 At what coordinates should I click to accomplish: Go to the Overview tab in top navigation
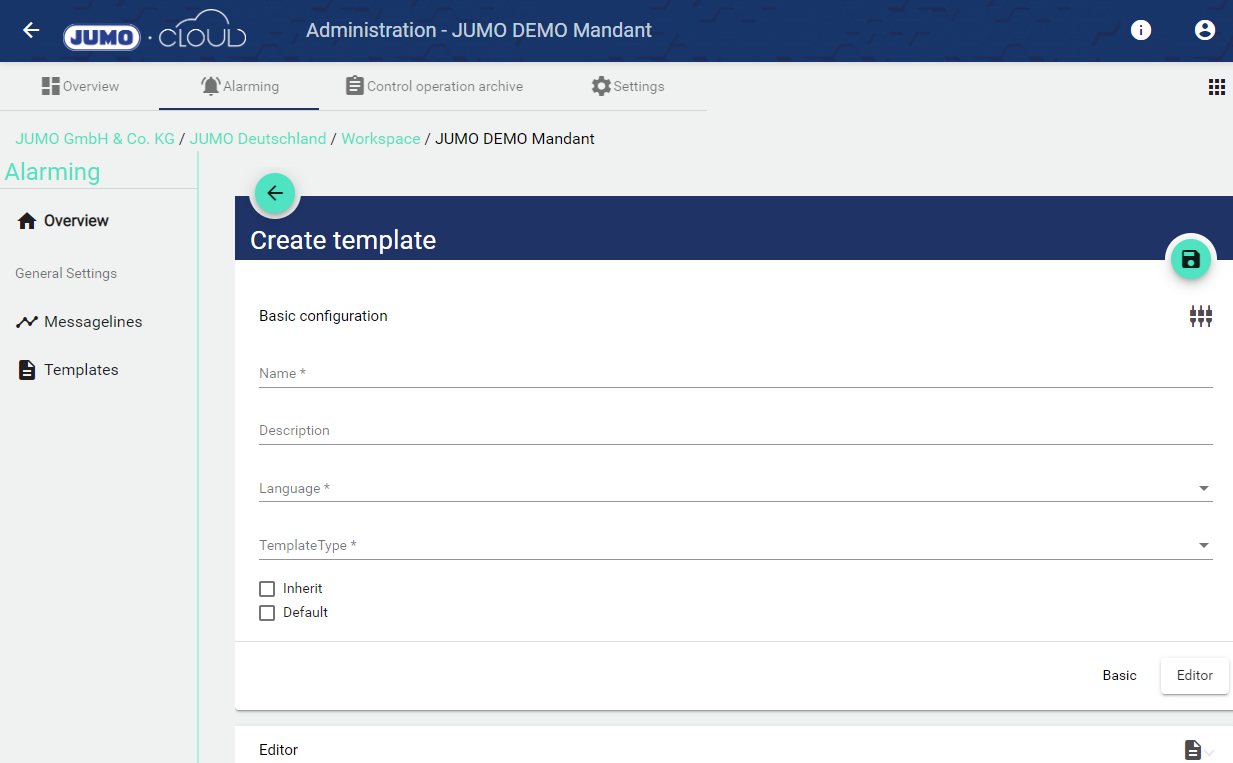pos(80,86)
